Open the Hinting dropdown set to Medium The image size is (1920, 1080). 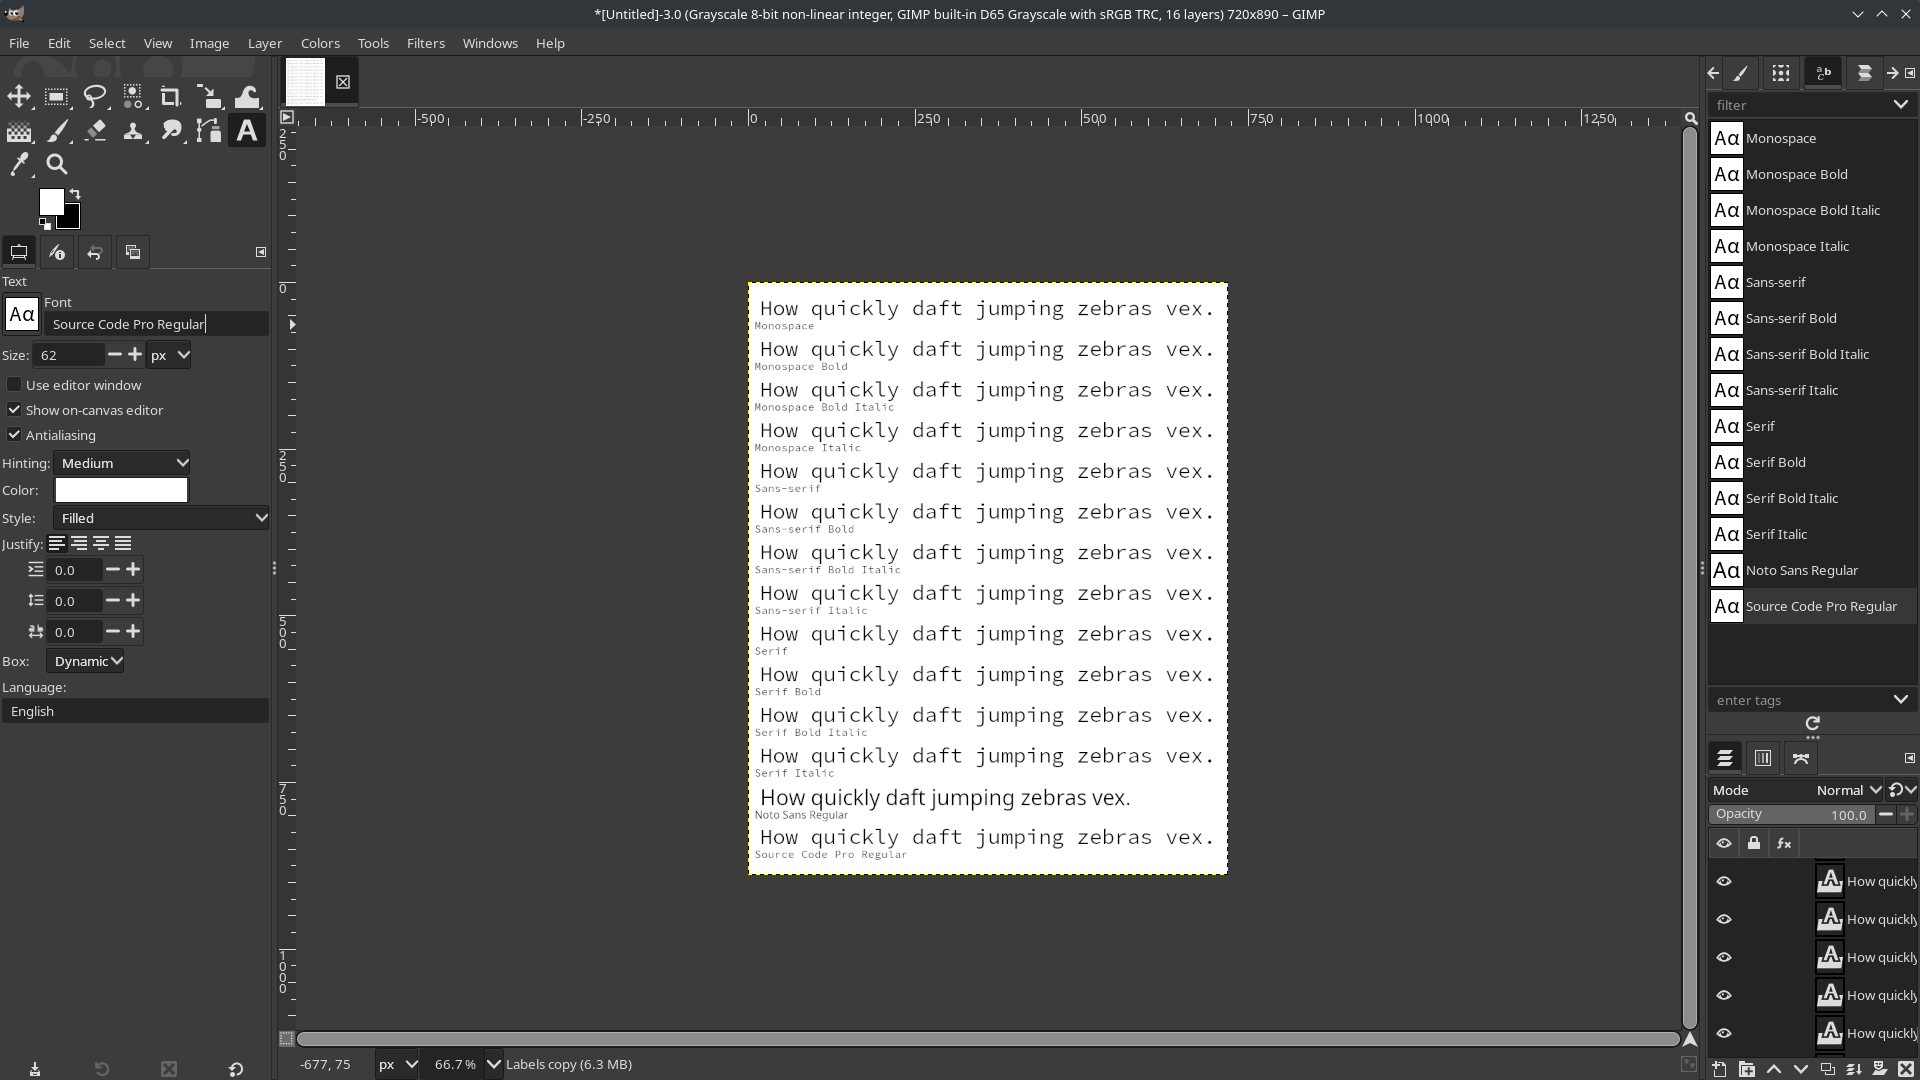coord(122,463)
